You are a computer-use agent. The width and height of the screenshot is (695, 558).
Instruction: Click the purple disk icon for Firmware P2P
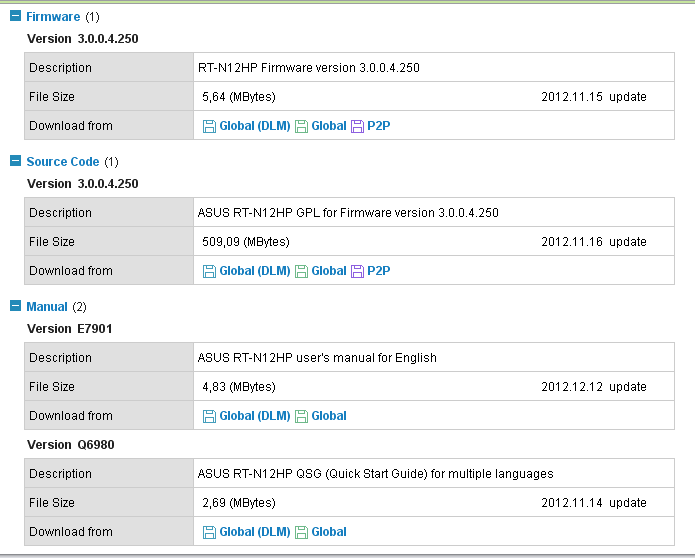point(357,126)
